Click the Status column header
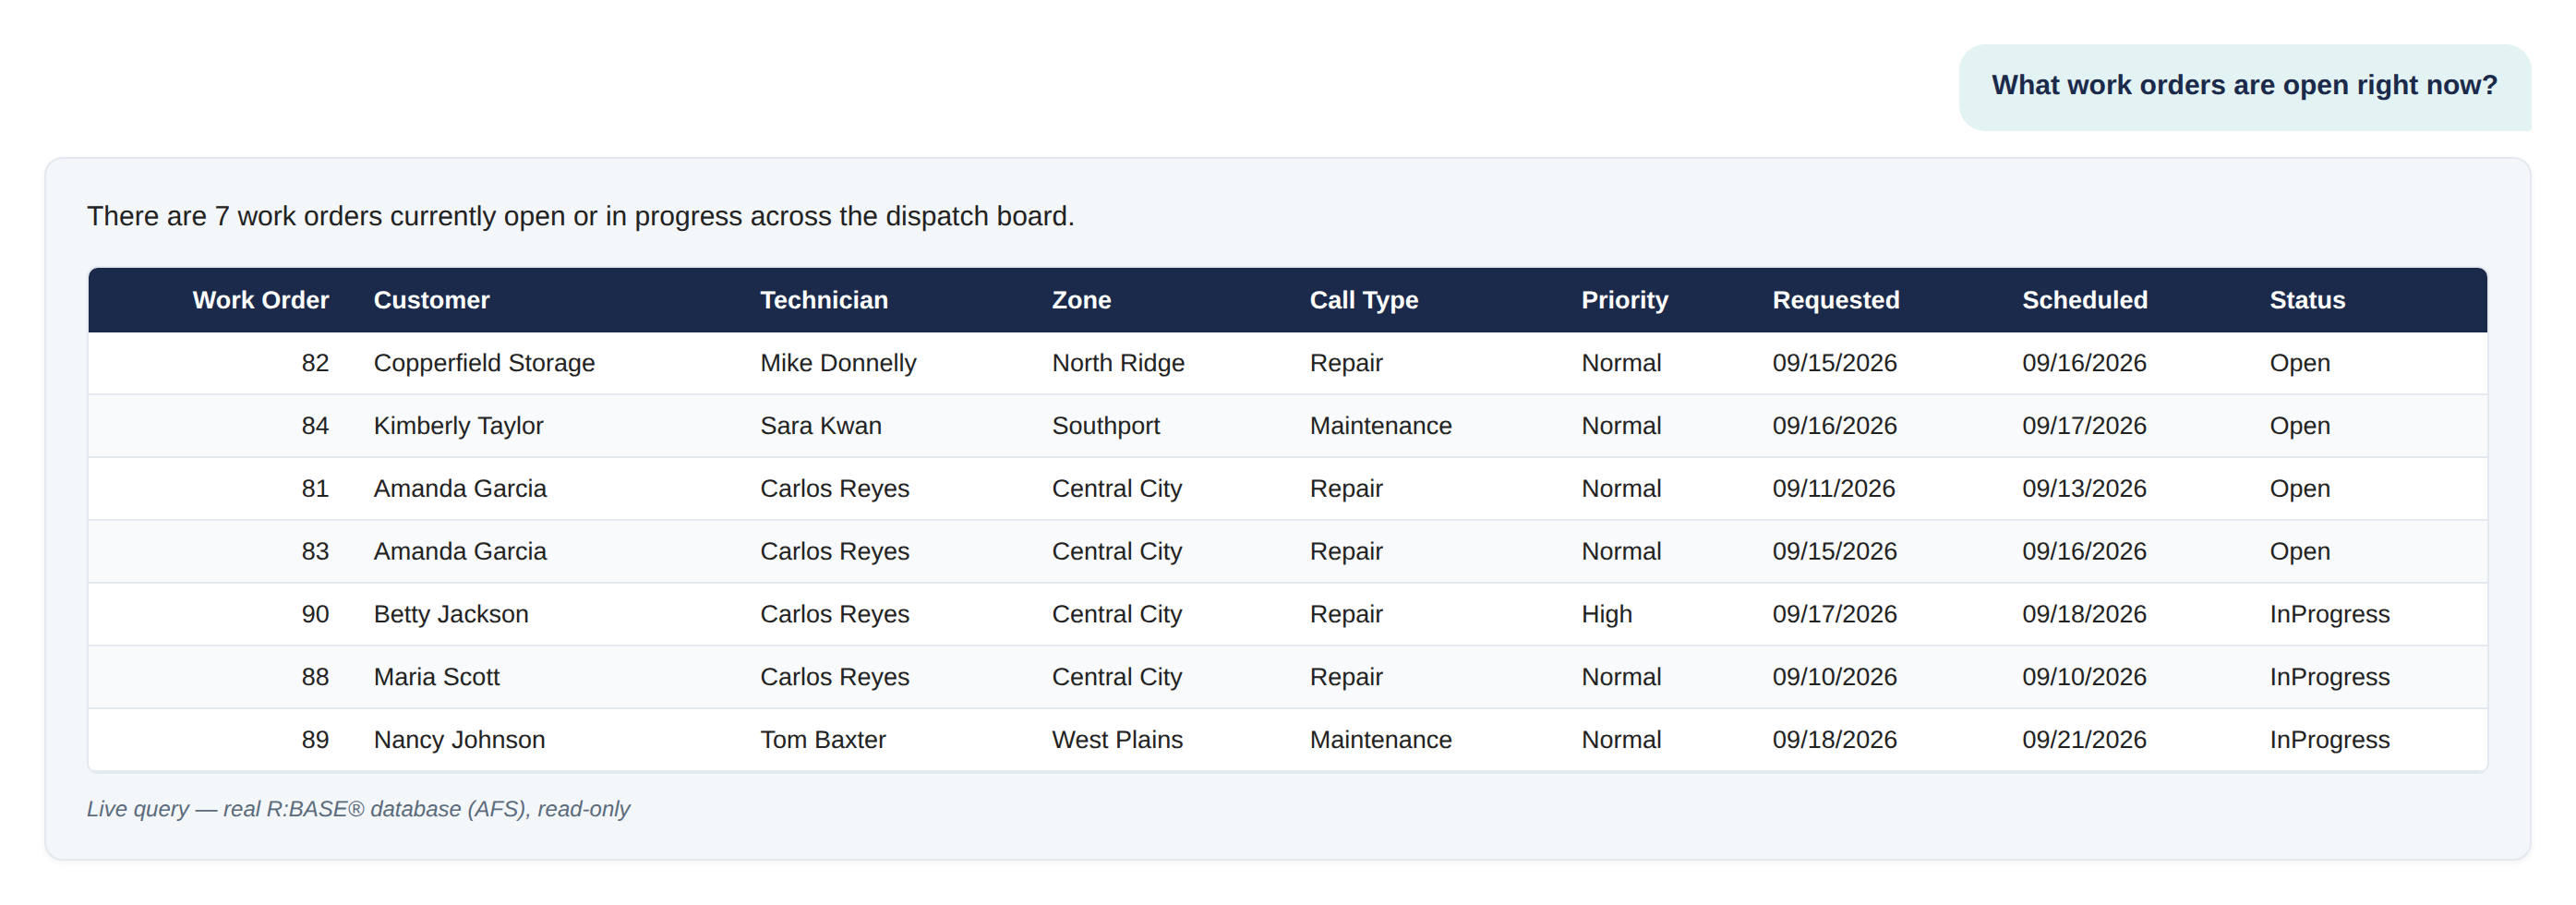Image resolution: width=2576 pixels, height=905 pixels. click(2306, 300)
